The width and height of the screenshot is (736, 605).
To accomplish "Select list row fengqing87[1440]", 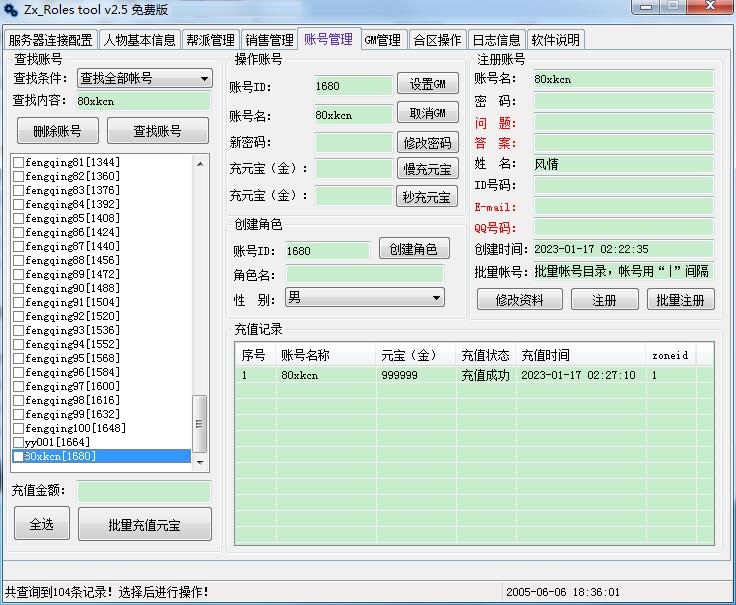I will [101, 246].
